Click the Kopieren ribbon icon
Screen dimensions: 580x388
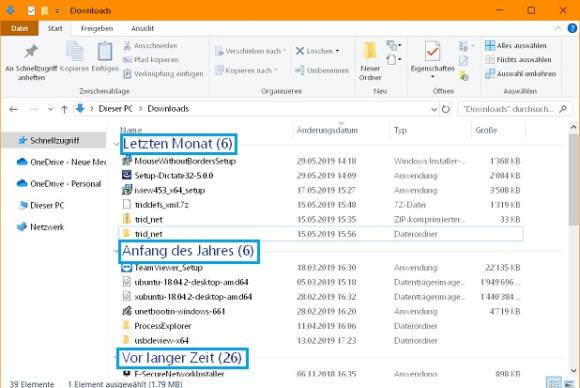coord(75,57)
